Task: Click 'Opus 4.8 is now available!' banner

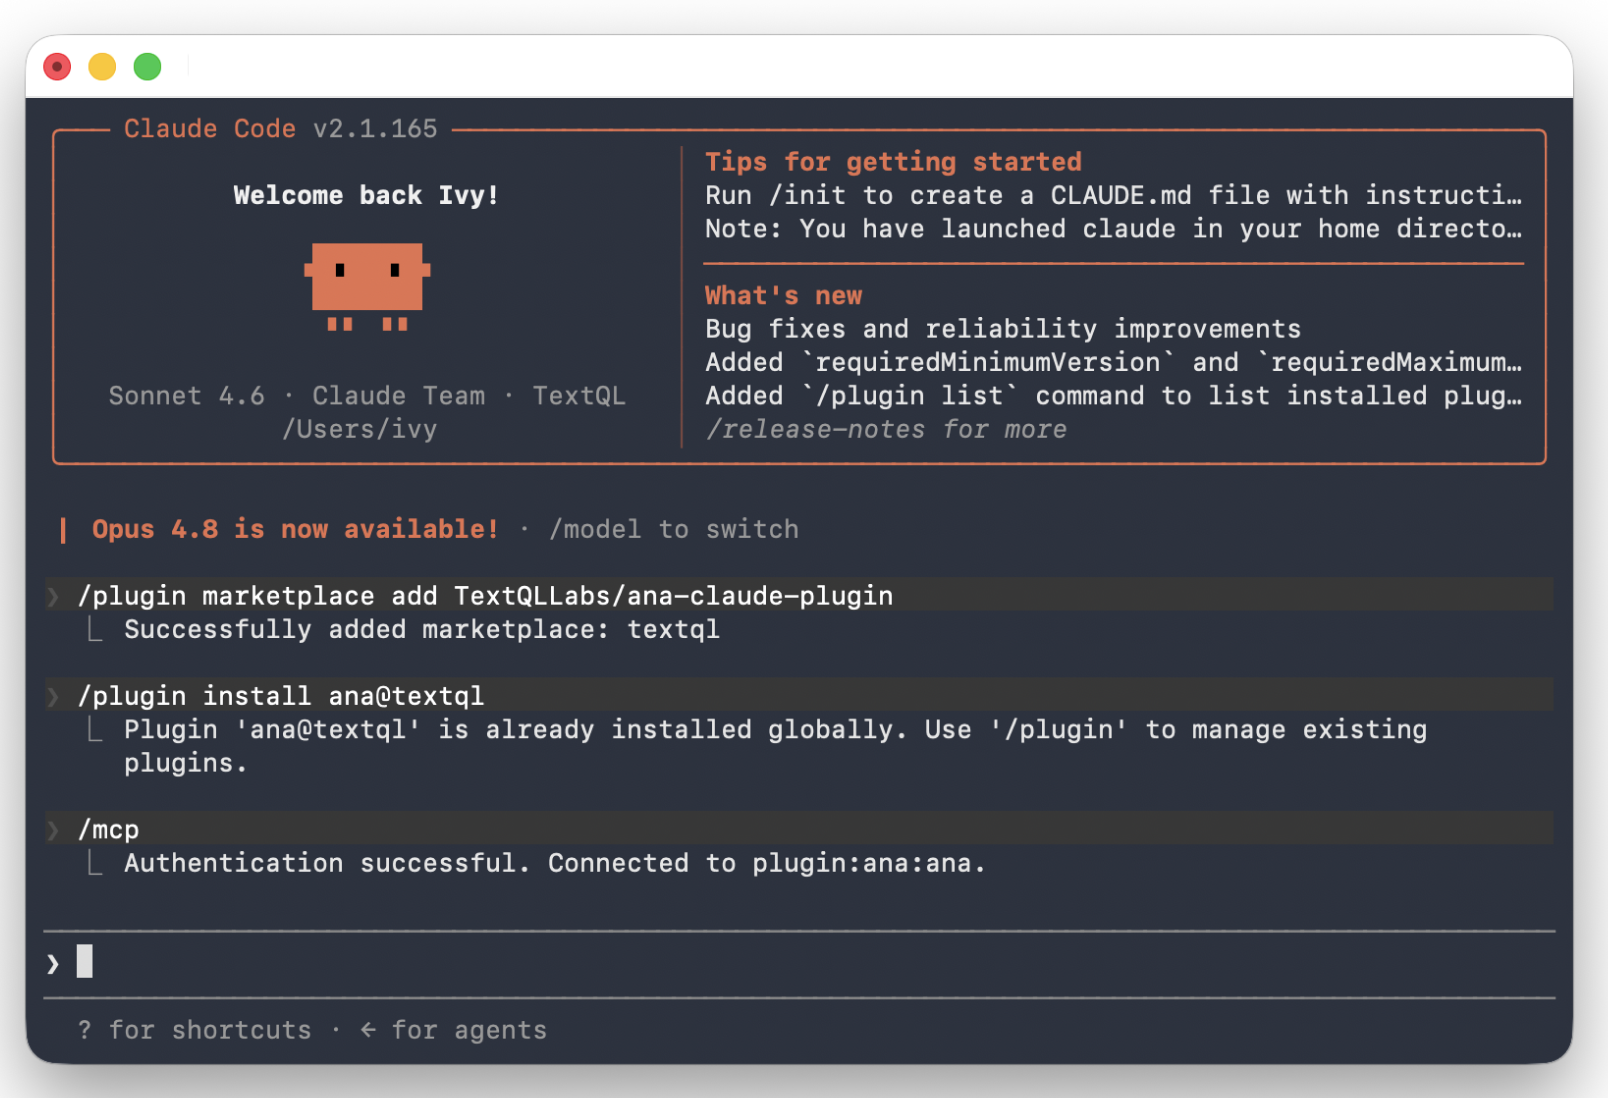Action: (x=295, y=529)
